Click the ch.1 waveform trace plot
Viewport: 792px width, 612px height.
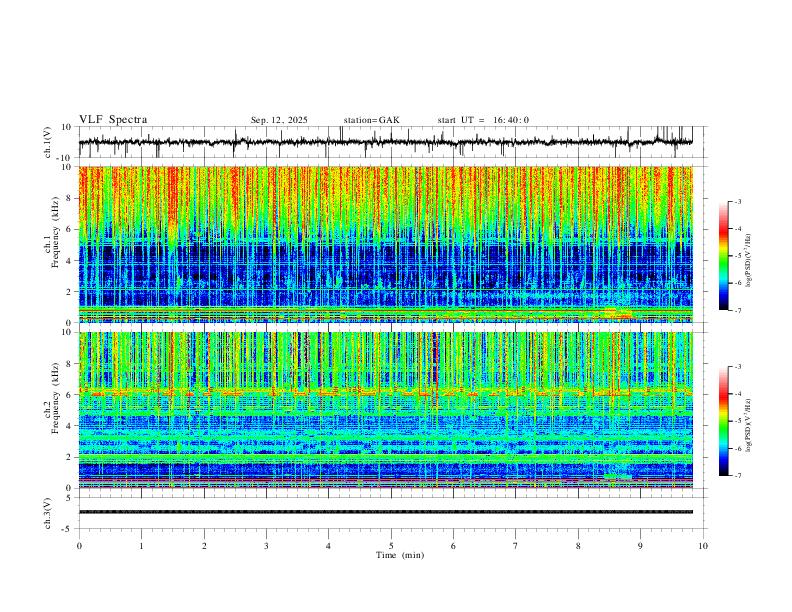point(386,142)
